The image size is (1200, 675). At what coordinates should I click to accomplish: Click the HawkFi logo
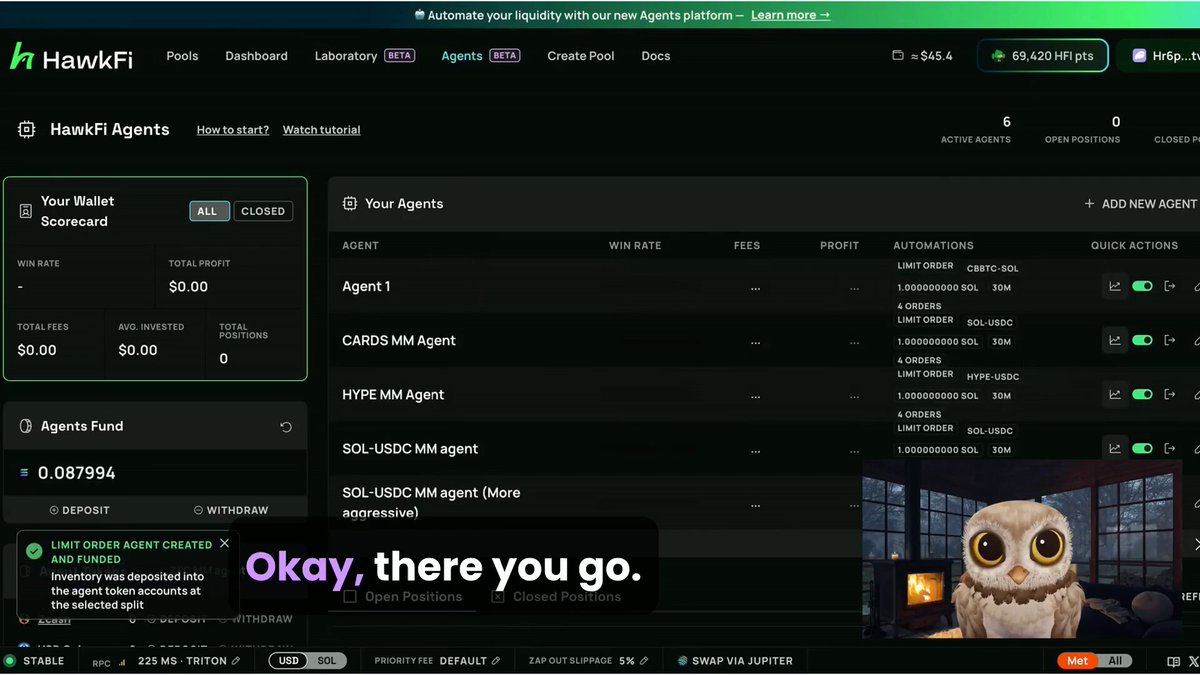71,57
